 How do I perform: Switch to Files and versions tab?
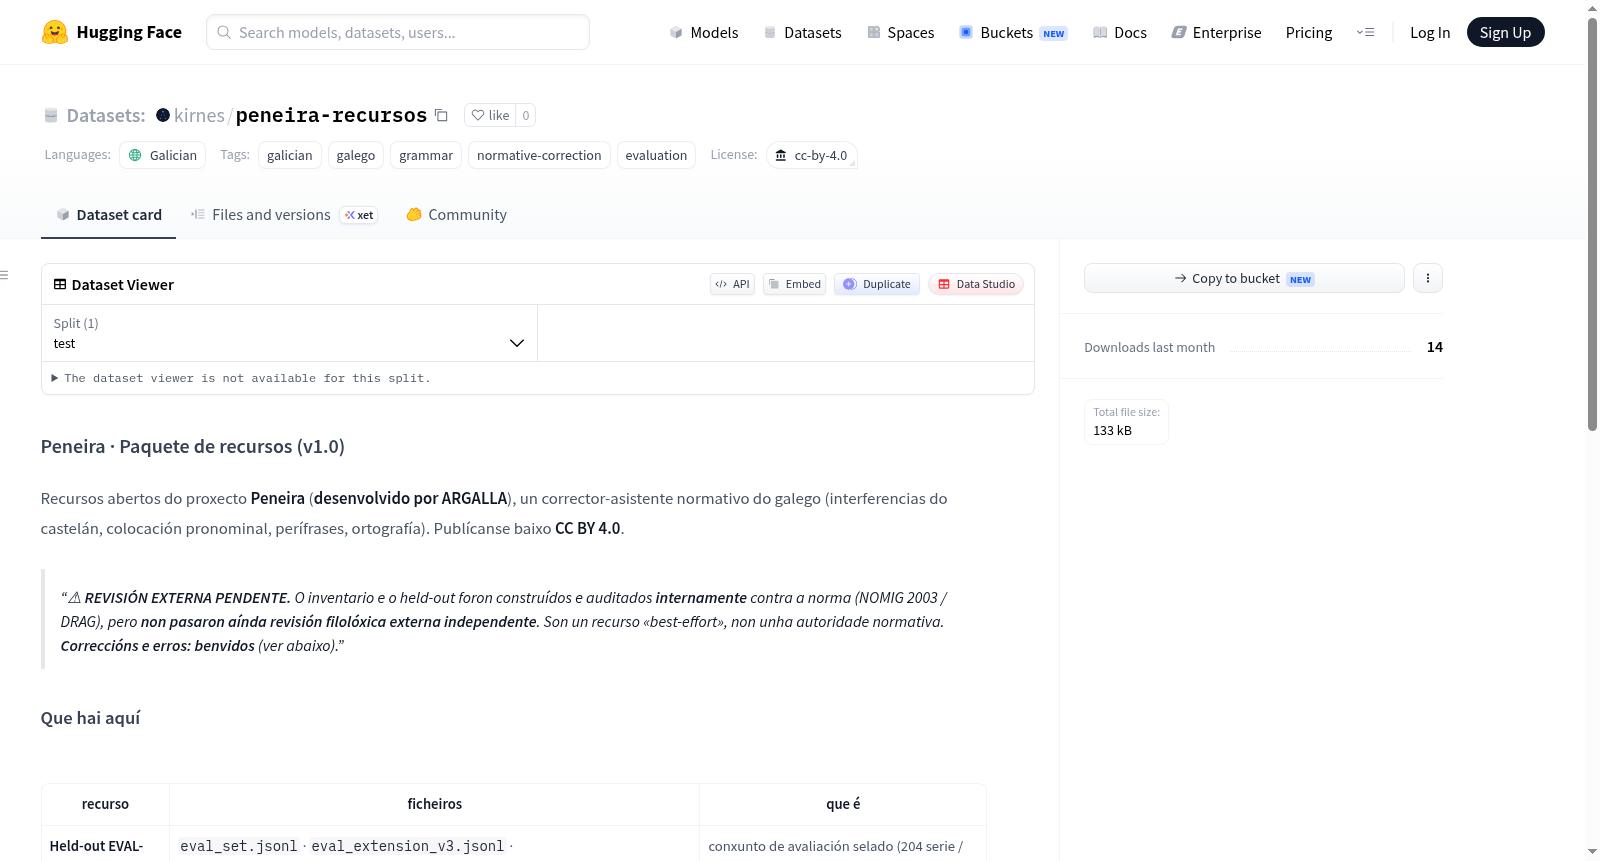pyautogui.click(x=284, y=215)
